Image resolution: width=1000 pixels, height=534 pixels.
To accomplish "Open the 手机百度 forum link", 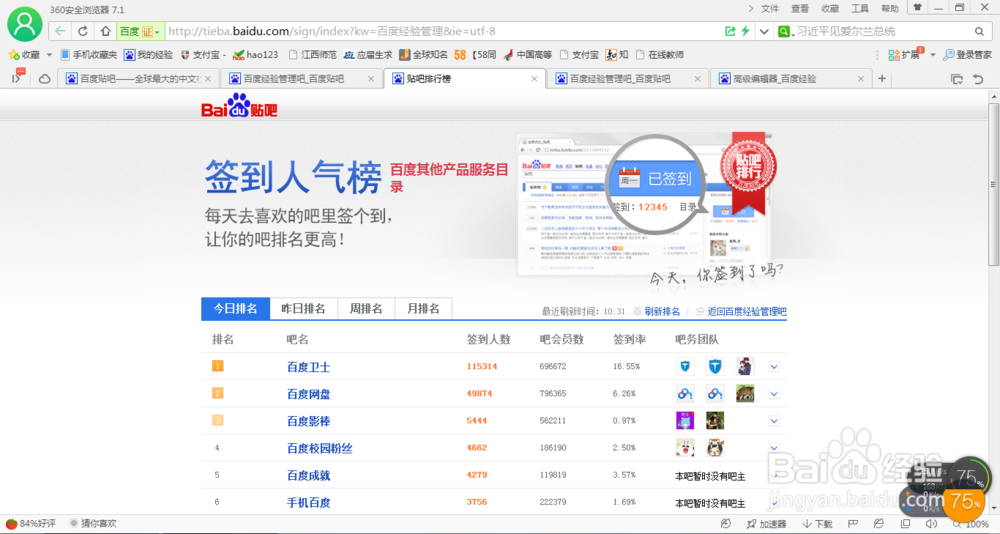I will tap(309, 503).
